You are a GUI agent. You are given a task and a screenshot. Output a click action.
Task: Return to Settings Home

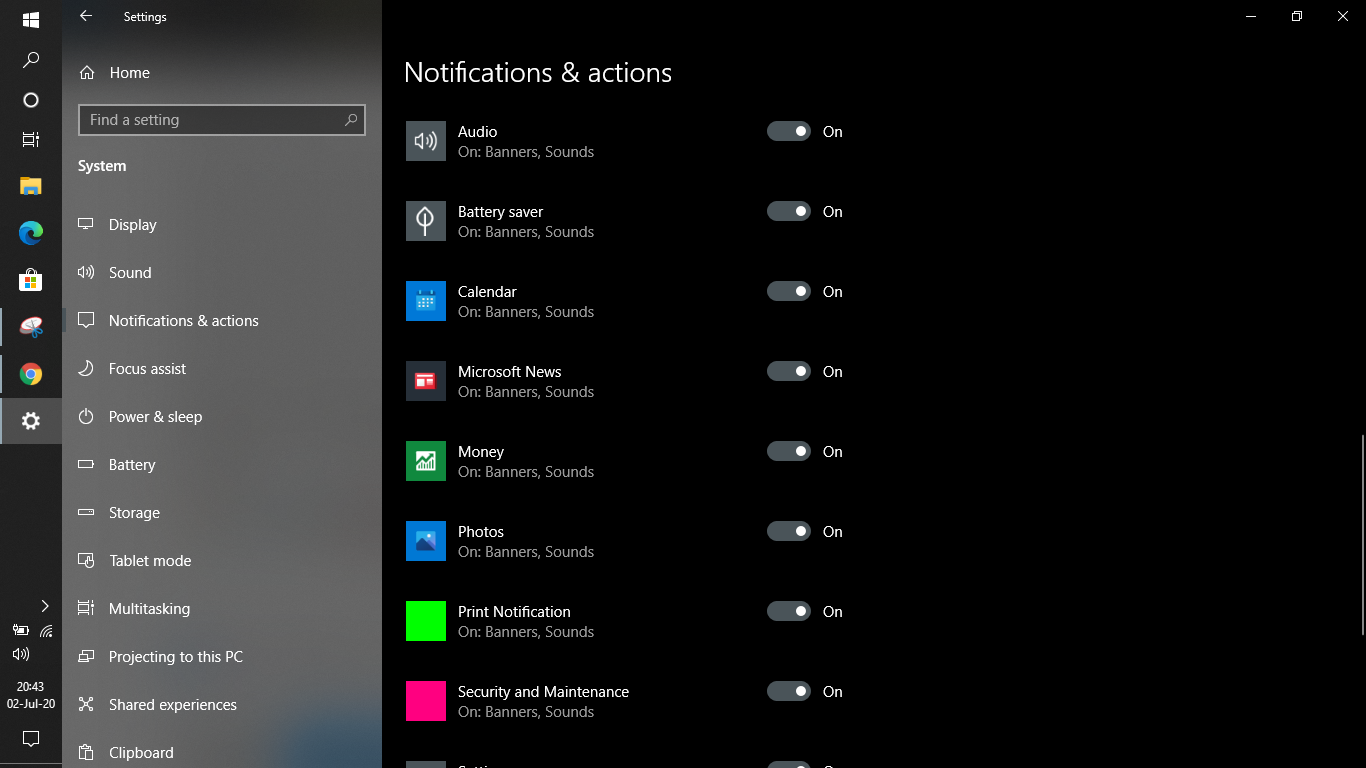[222, 73]
